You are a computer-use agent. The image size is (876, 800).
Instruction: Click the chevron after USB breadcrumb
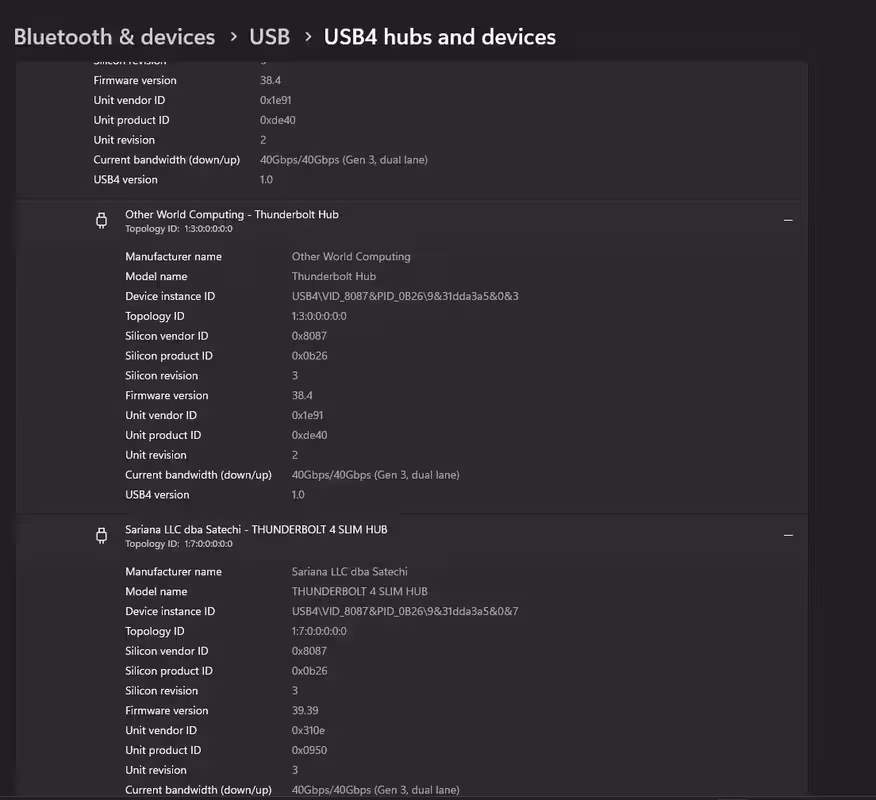(x=308, y=37)
